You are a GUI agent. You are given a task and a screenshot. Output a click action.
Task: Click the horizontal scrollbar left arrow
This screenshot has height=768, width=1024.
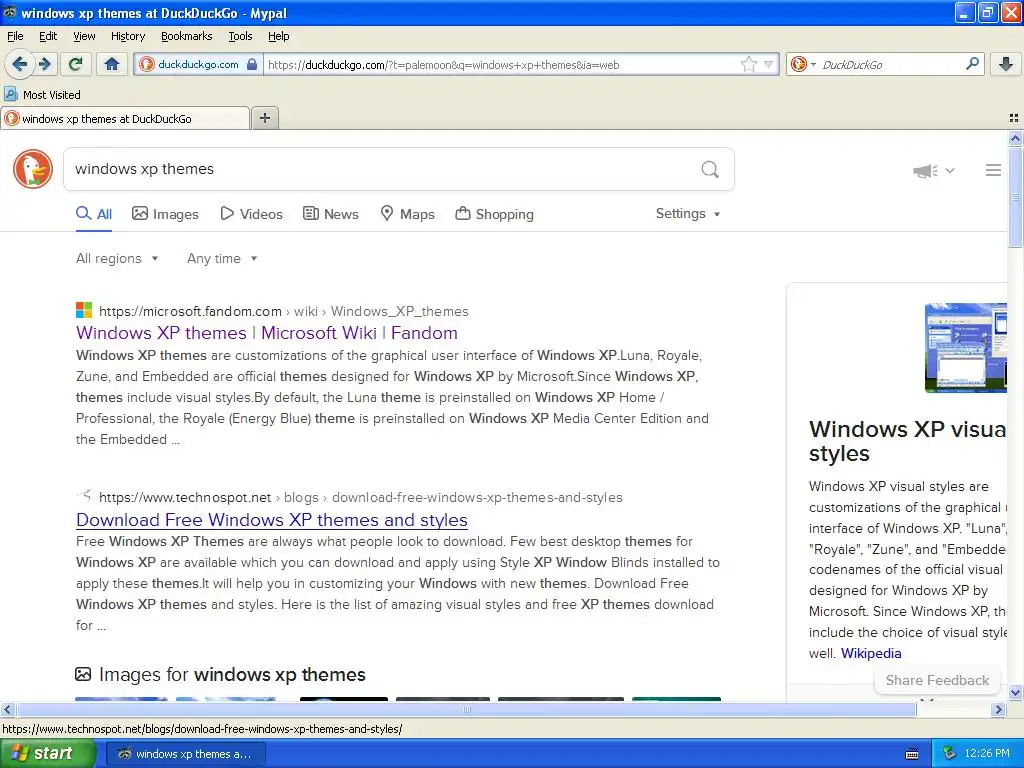click(x=7, y=709)
